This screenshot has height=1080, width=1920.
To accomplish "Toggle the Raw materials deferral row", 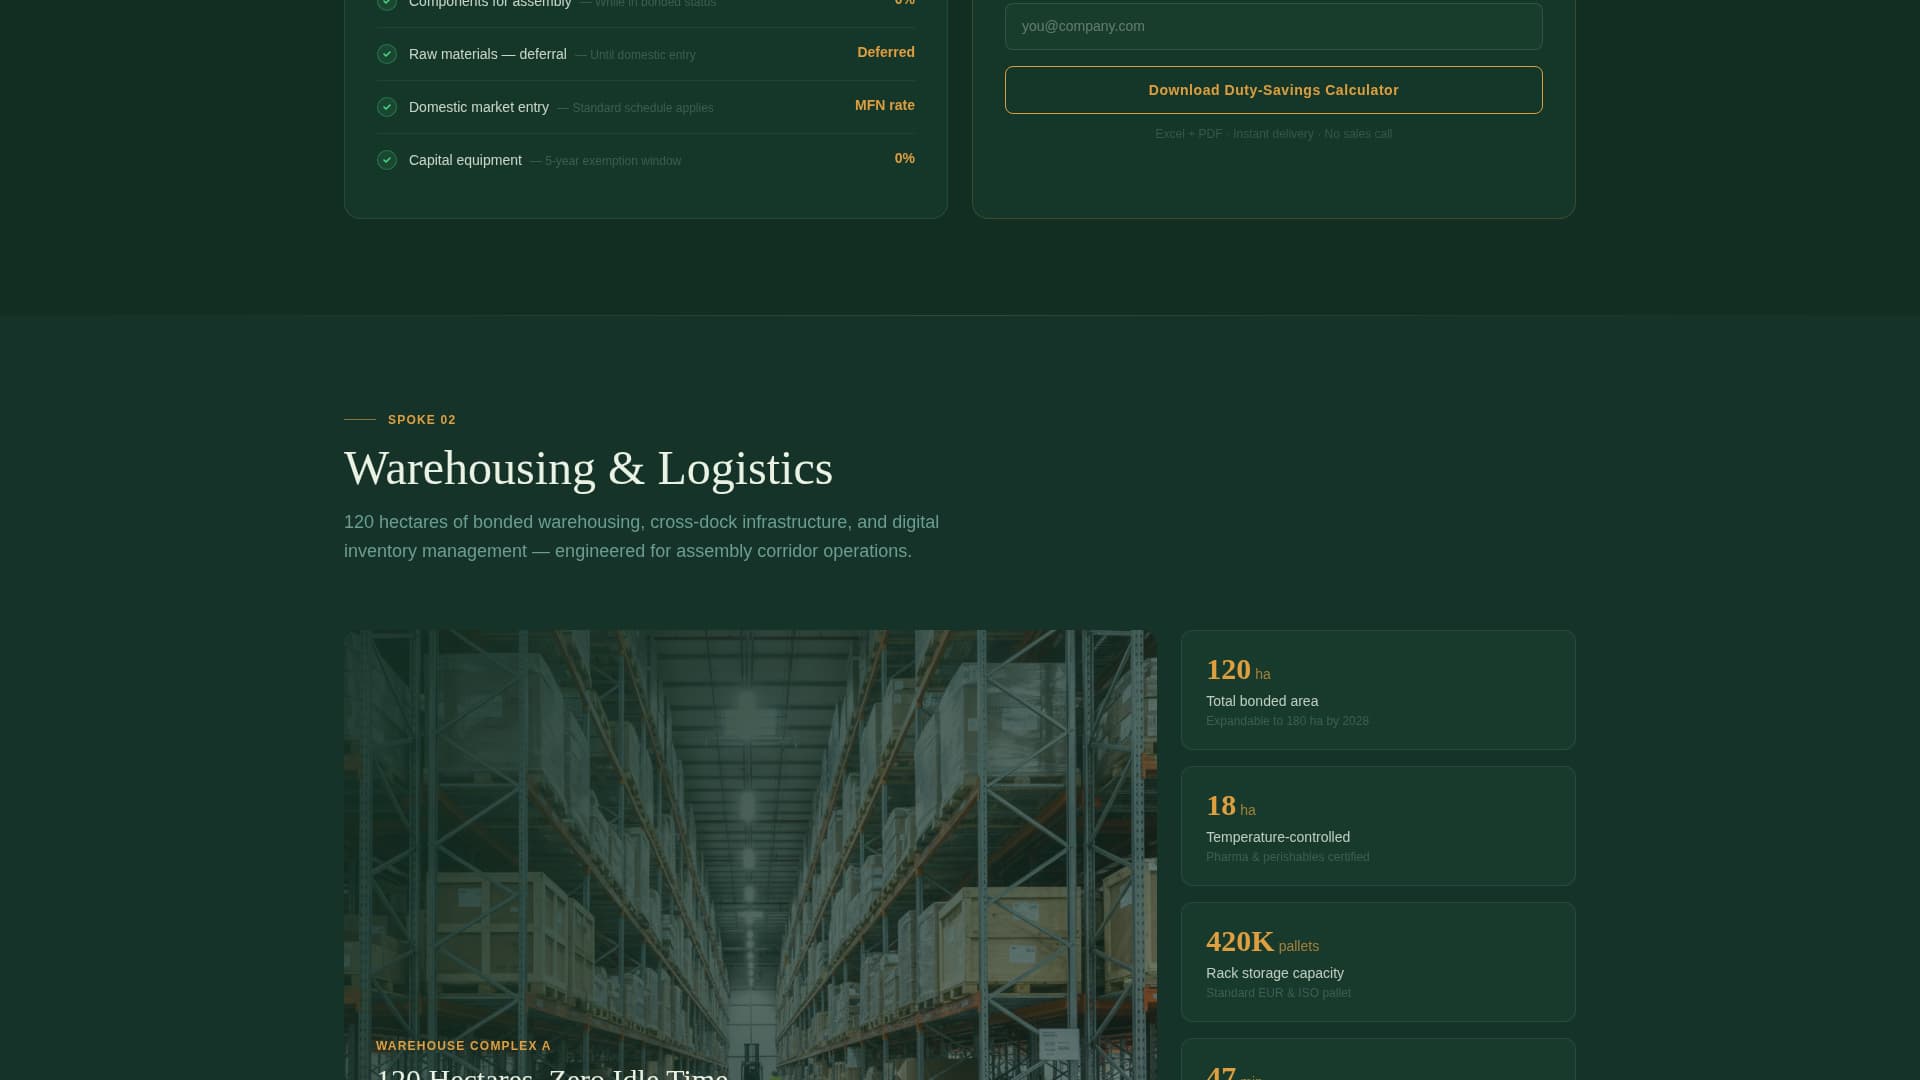I will (645, 54).
